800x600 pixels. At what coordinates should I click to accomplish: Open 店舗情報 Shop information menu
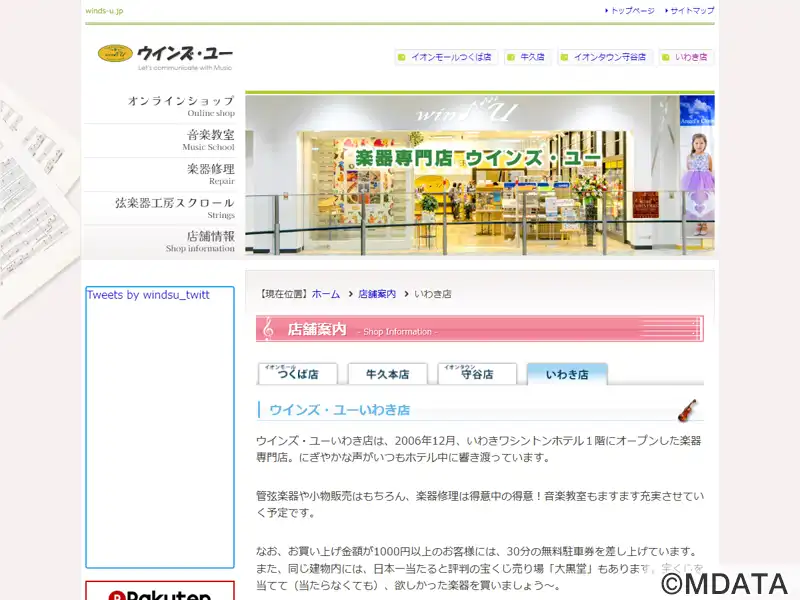tap(161, 242)
